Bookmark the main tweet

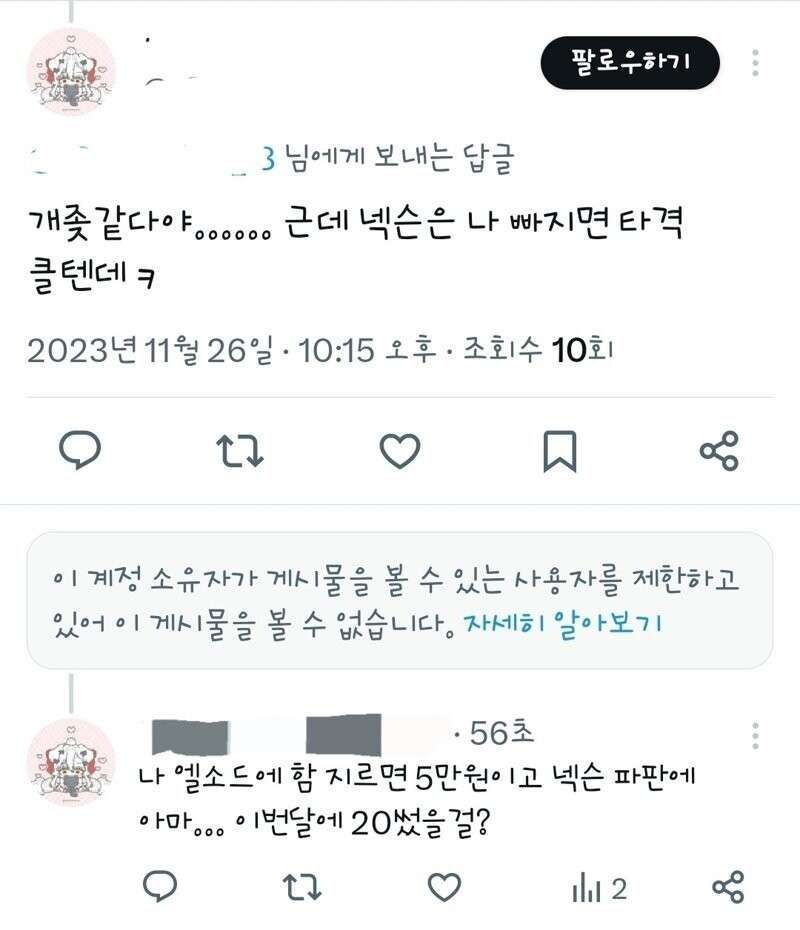coord(560,451)
